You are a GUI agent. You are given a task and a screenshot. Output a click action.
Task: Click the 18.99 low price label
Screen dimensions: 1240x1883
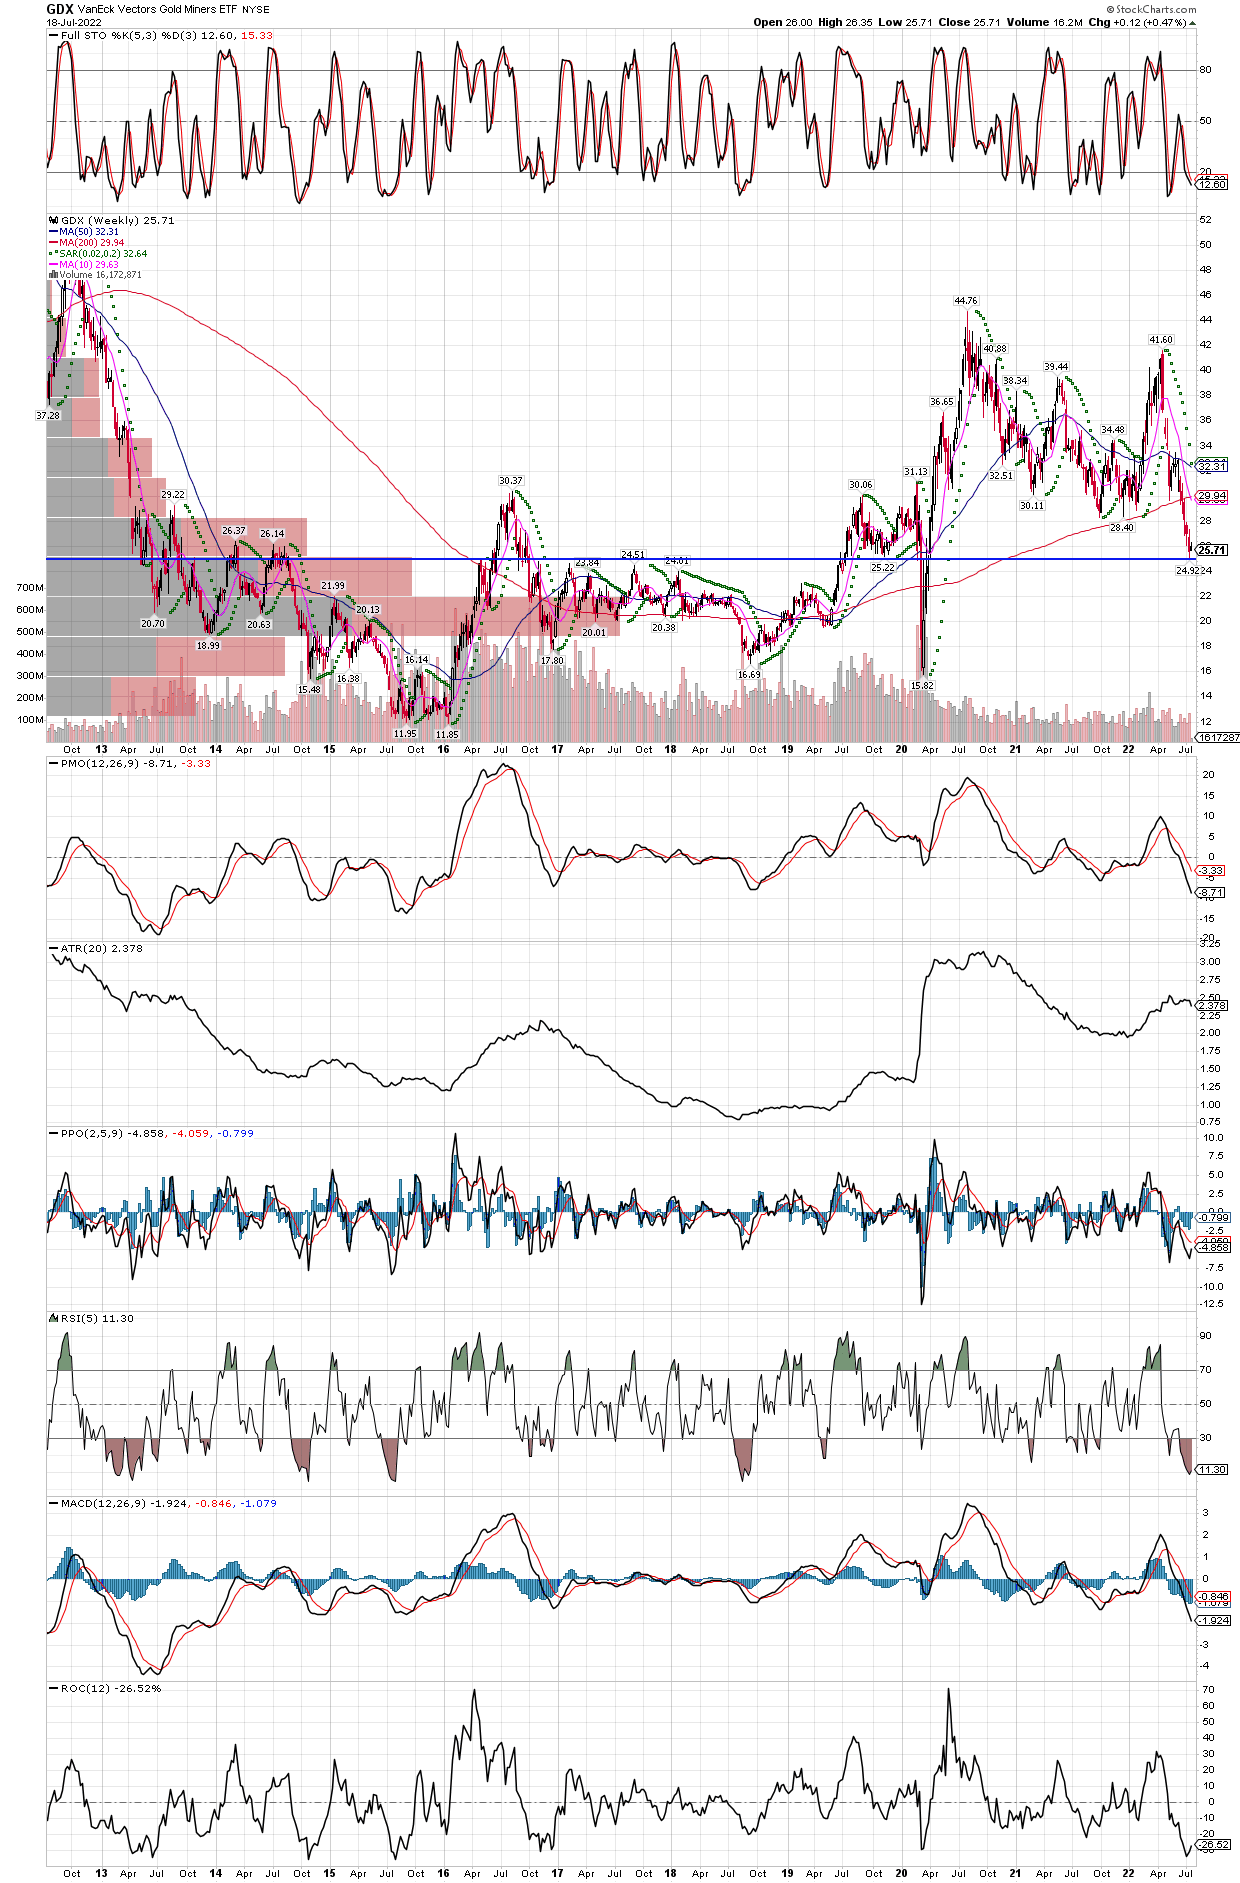point(208,646)
